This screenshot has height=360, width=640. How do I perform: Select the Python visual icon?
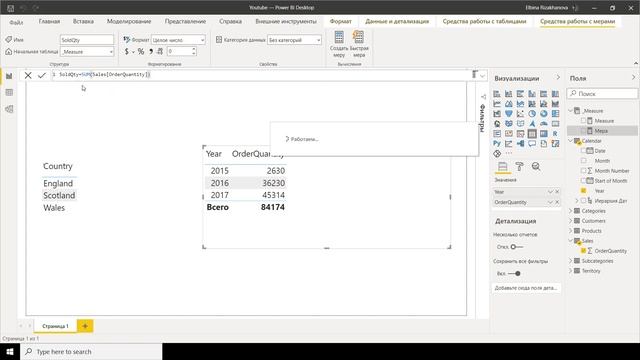click(497, 144)
